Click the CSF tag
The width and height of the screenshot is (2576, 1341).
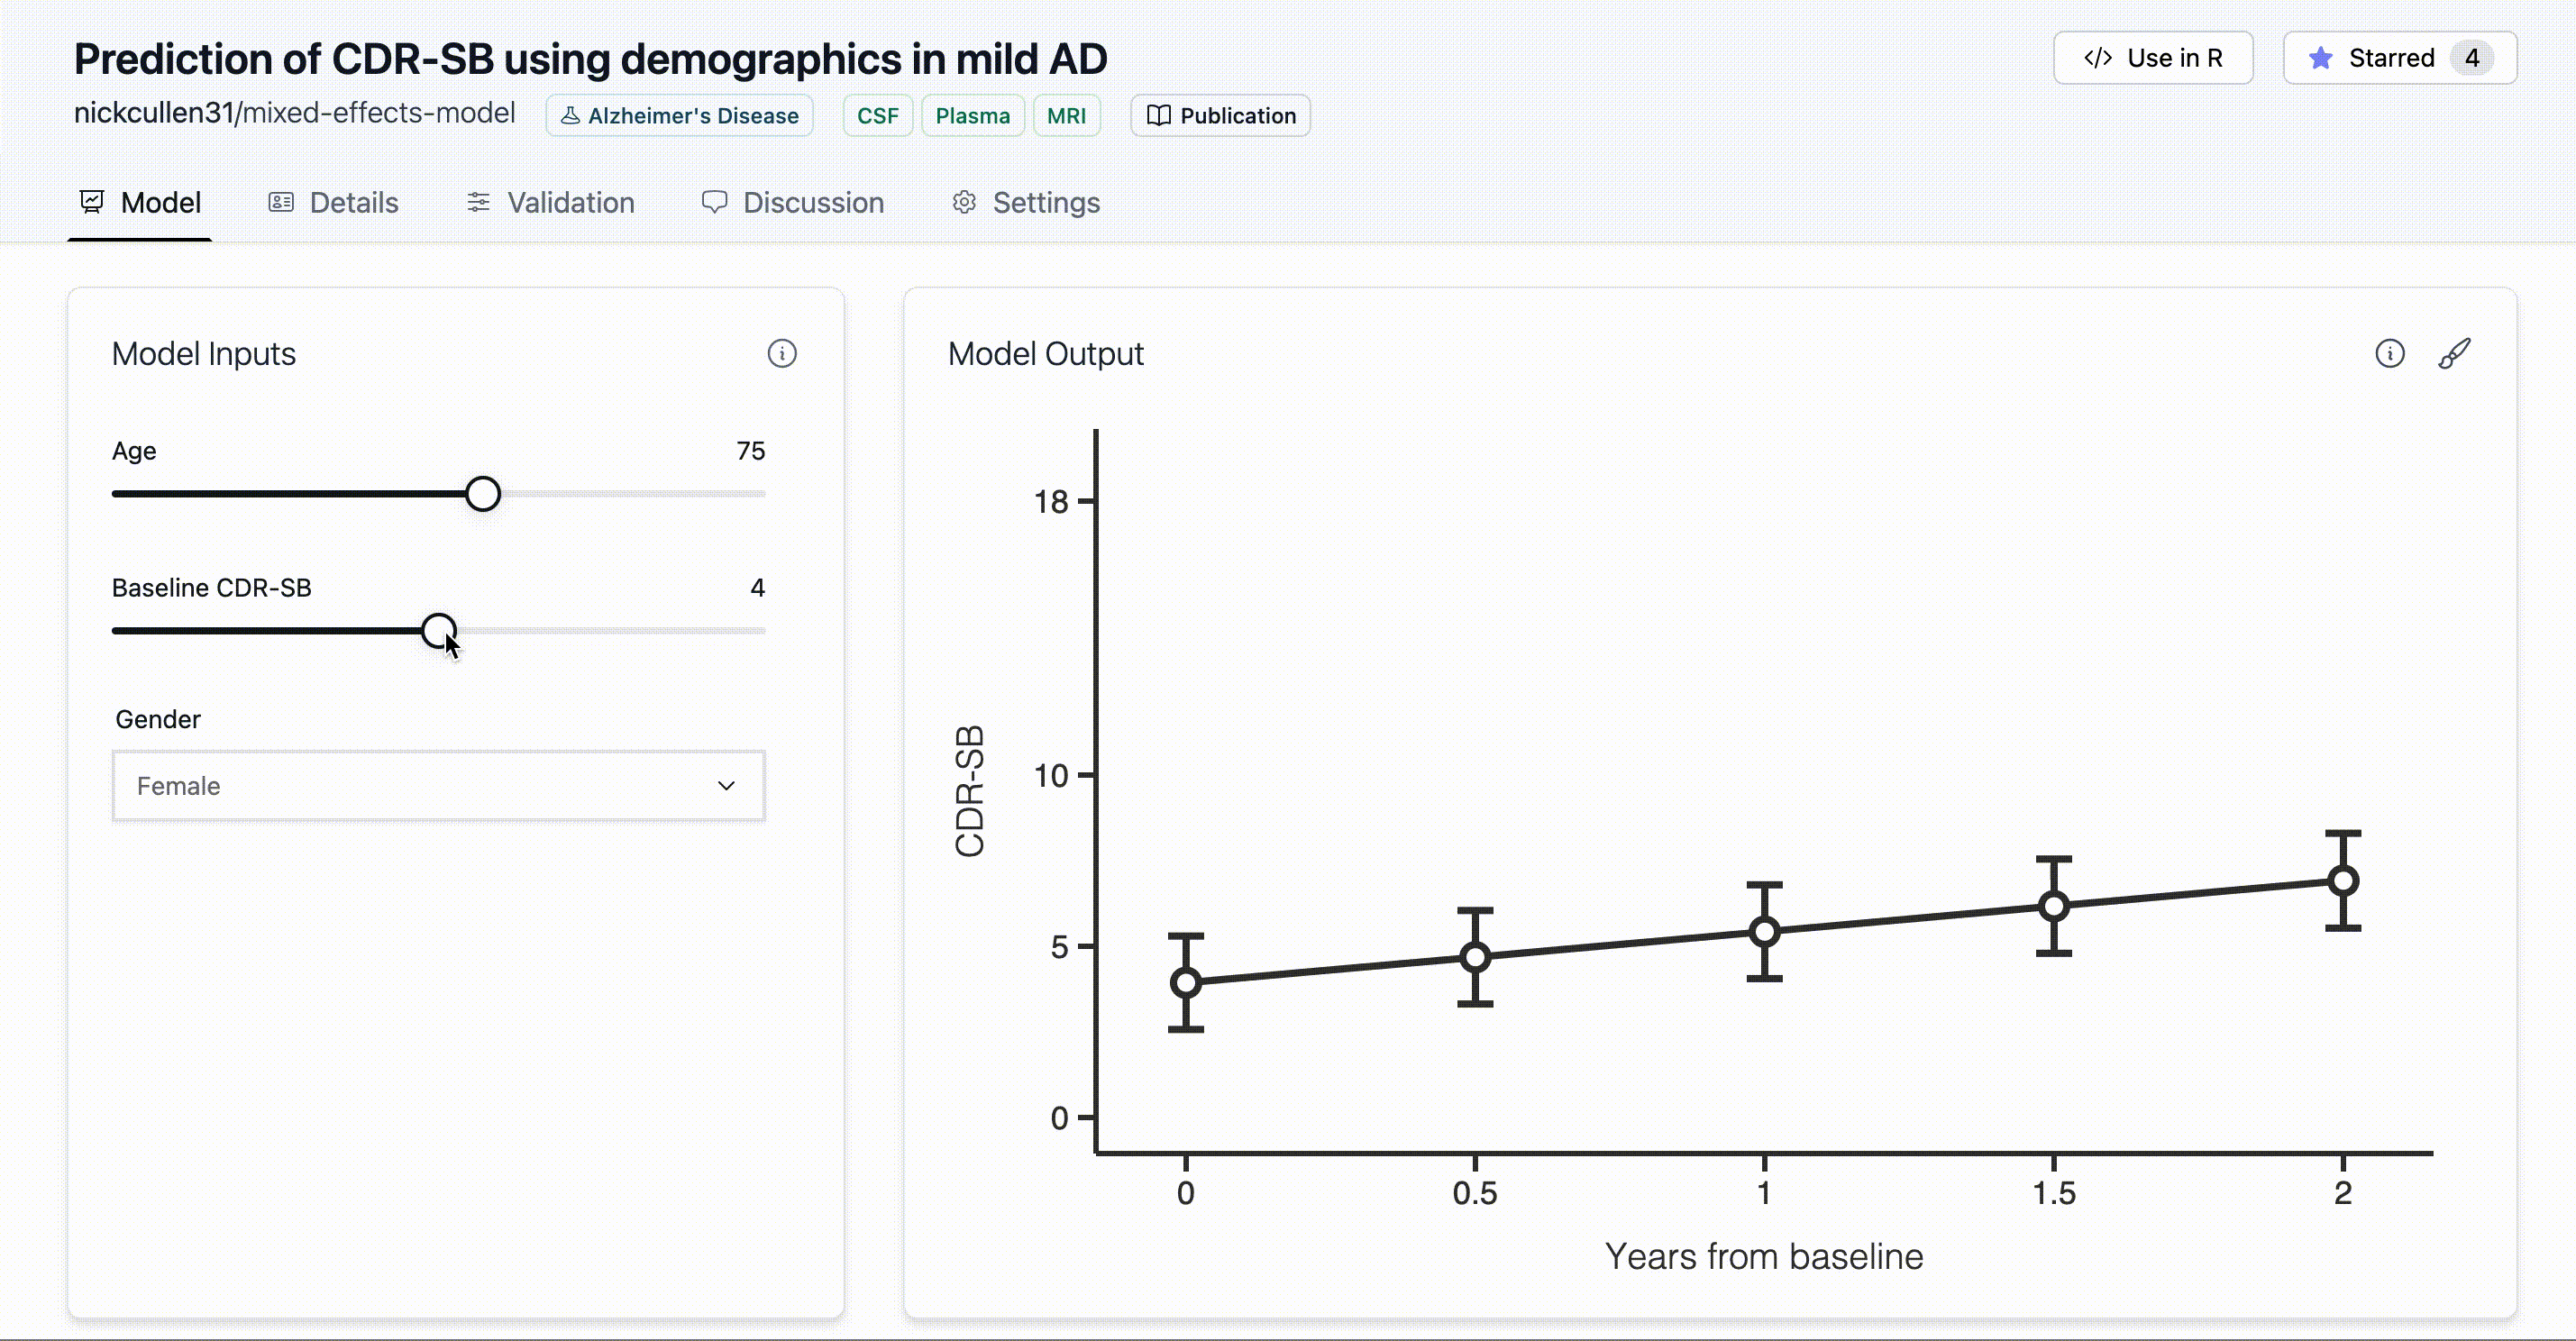coord(878,115)
